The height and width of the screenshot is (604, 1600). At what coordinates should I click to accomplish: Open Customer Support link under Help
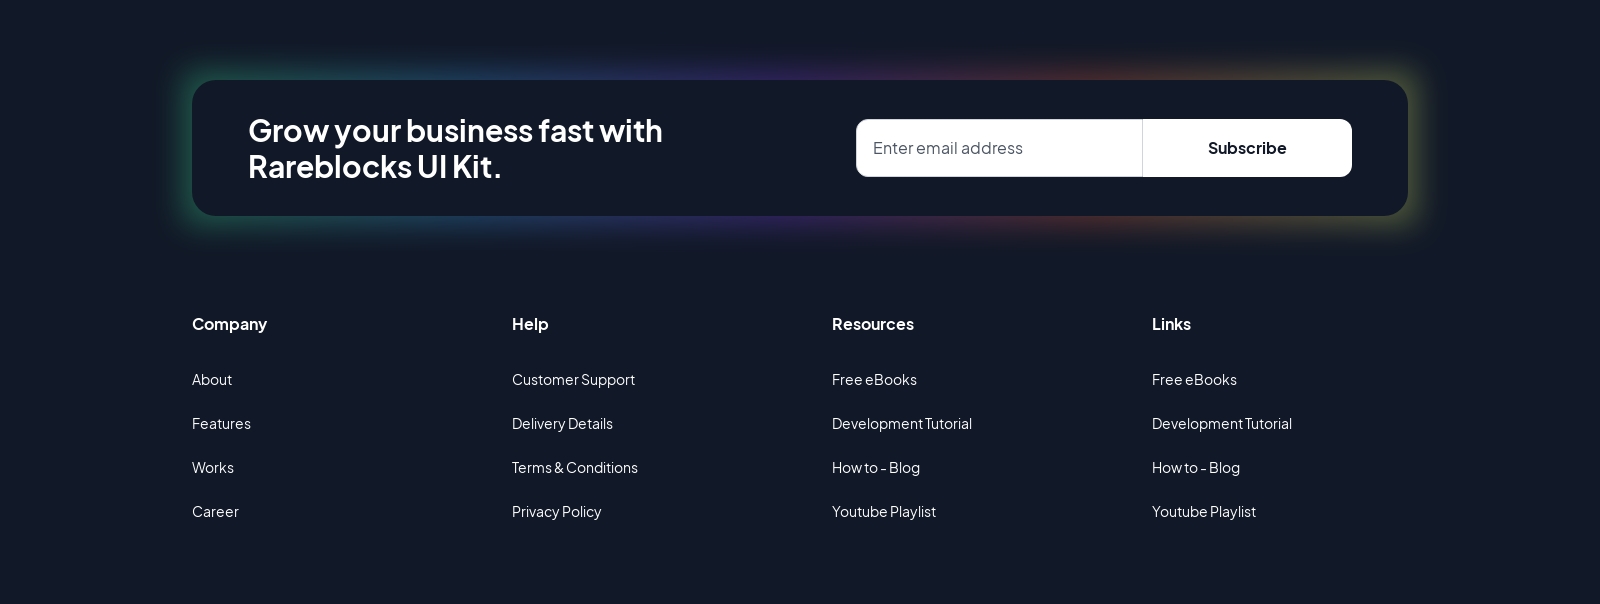pos(573,379)
